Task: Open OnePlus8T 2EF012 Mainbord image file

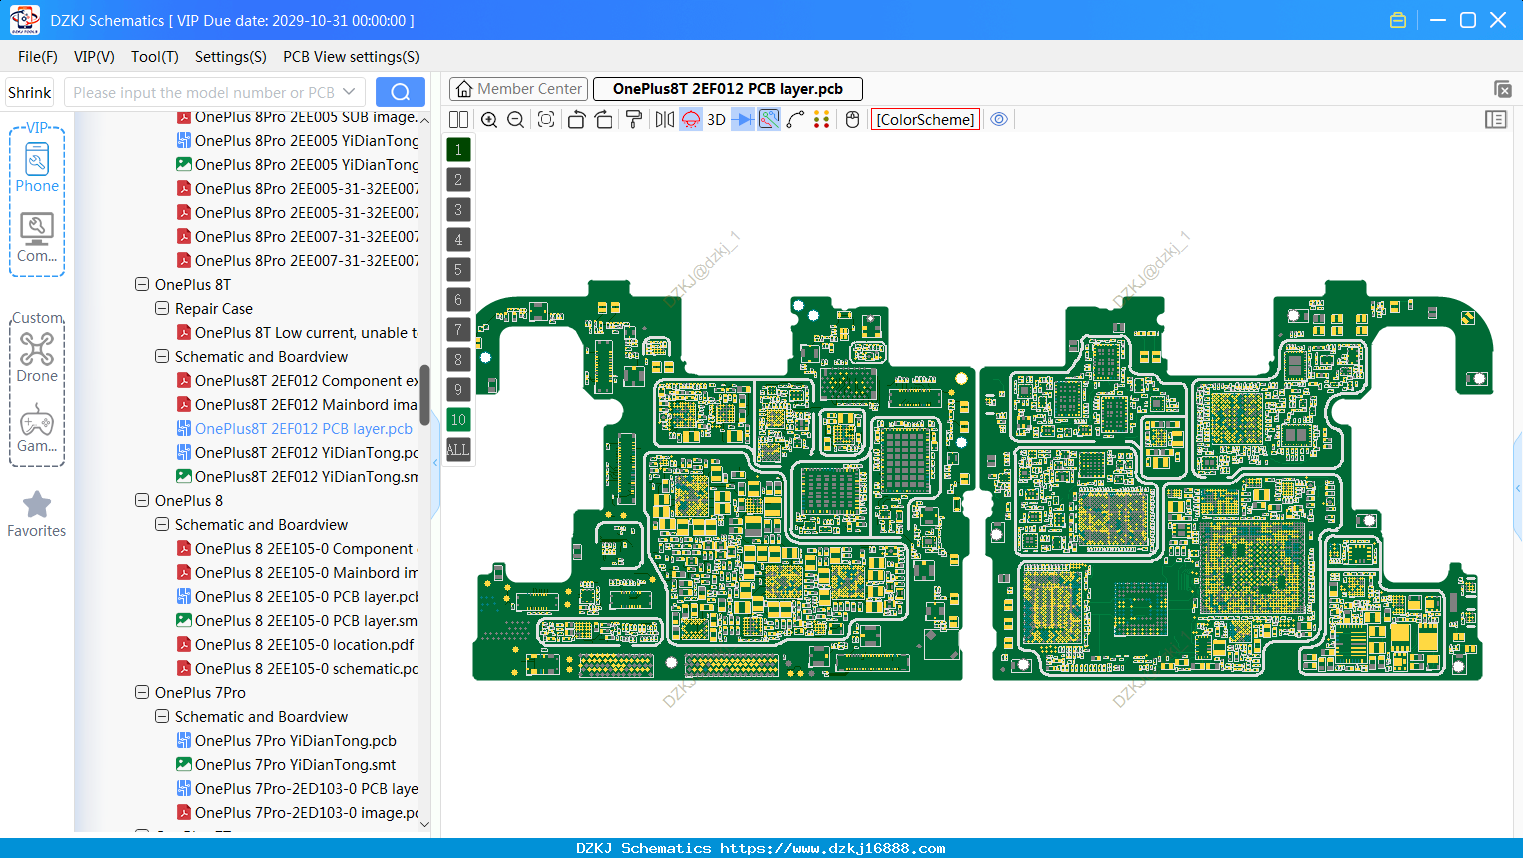Action: pos(297,405)
